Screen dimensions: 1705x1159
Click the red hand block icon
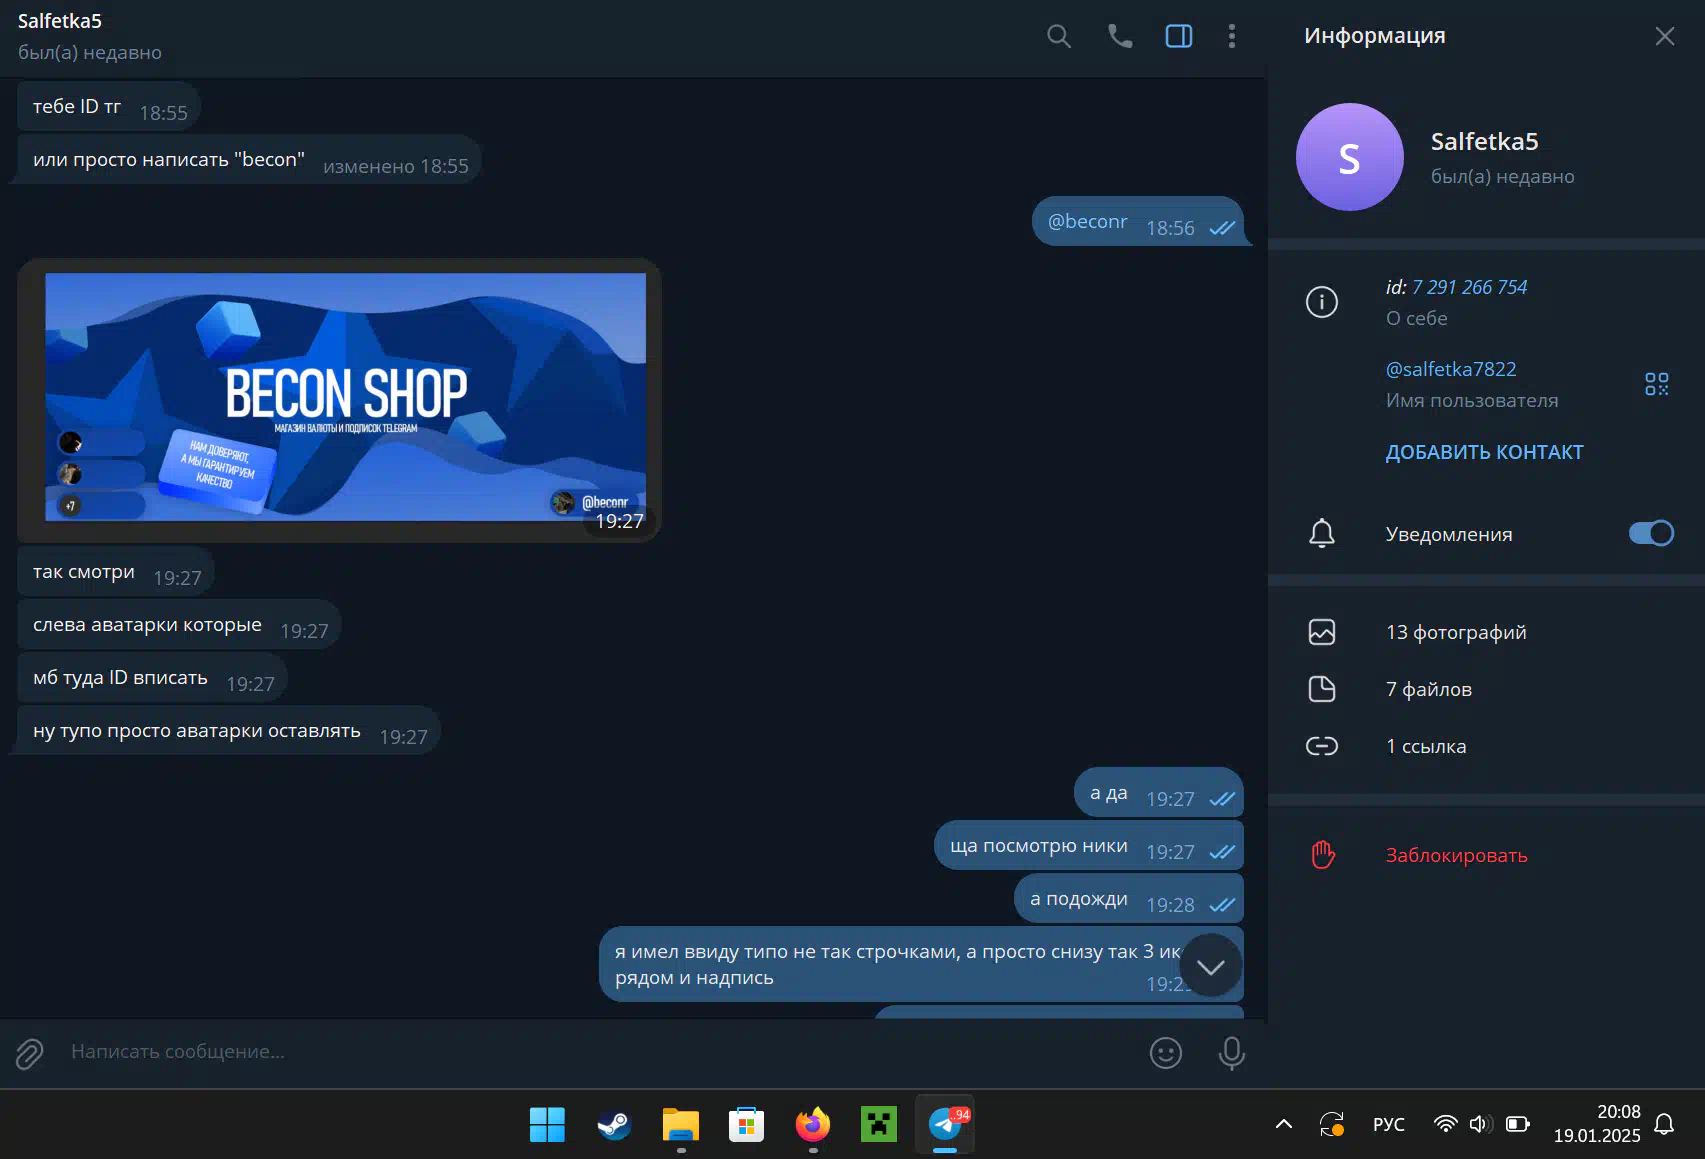[1322, 855]
